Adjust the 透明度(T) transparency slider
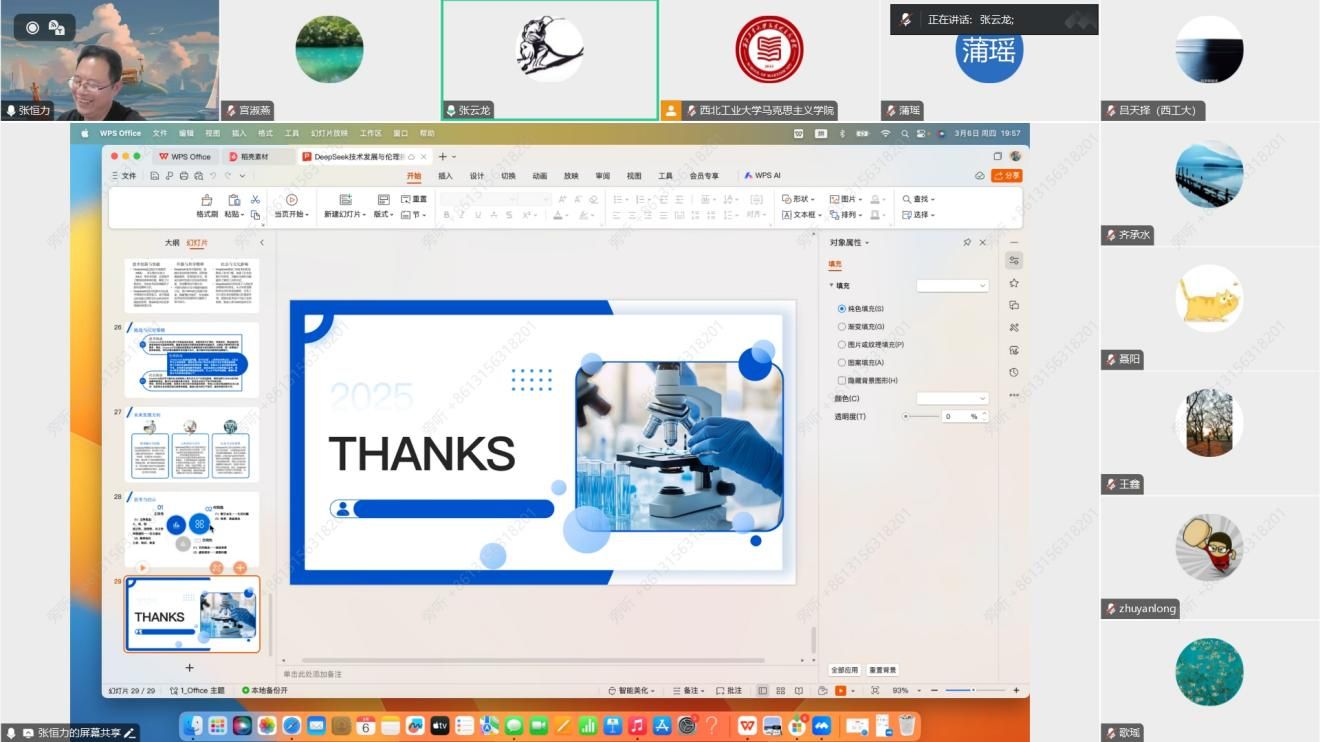The height and width of the screenshot is (742, 1320). [906, 417]
